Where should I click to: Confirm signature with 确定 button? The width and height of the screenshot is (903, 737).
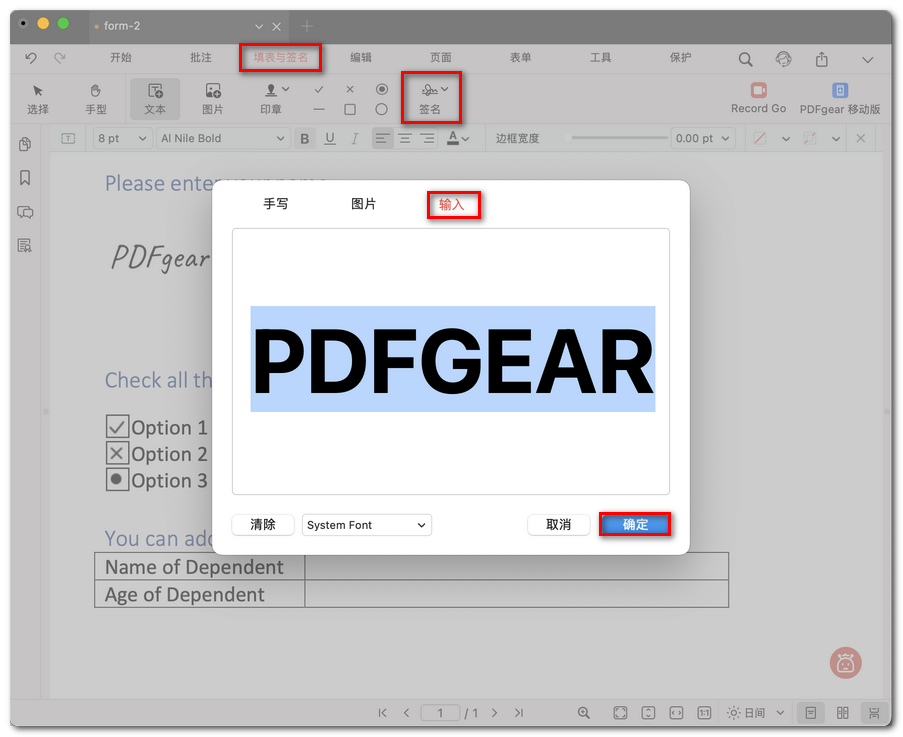(635, 525)
